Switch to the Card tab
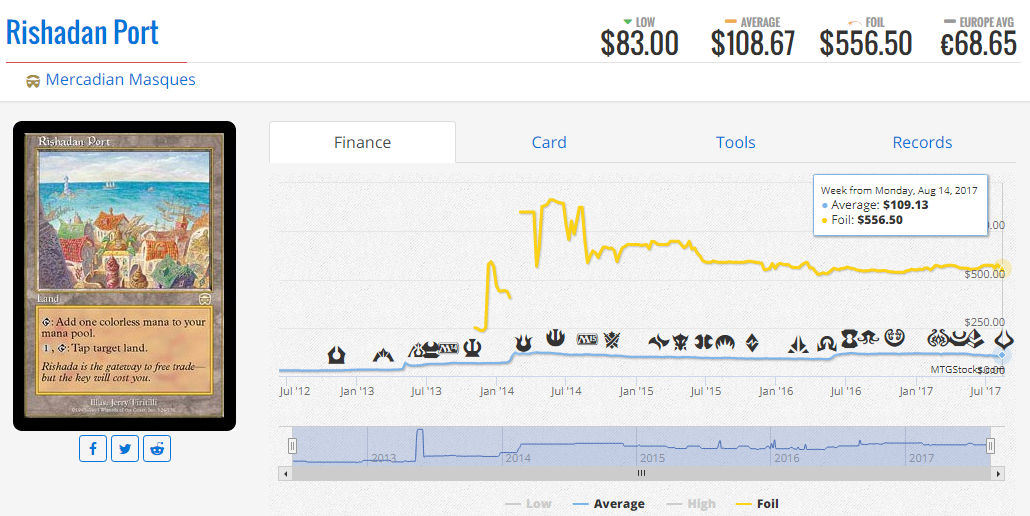Screen dimensions: 1030x516 pos(549,142)
